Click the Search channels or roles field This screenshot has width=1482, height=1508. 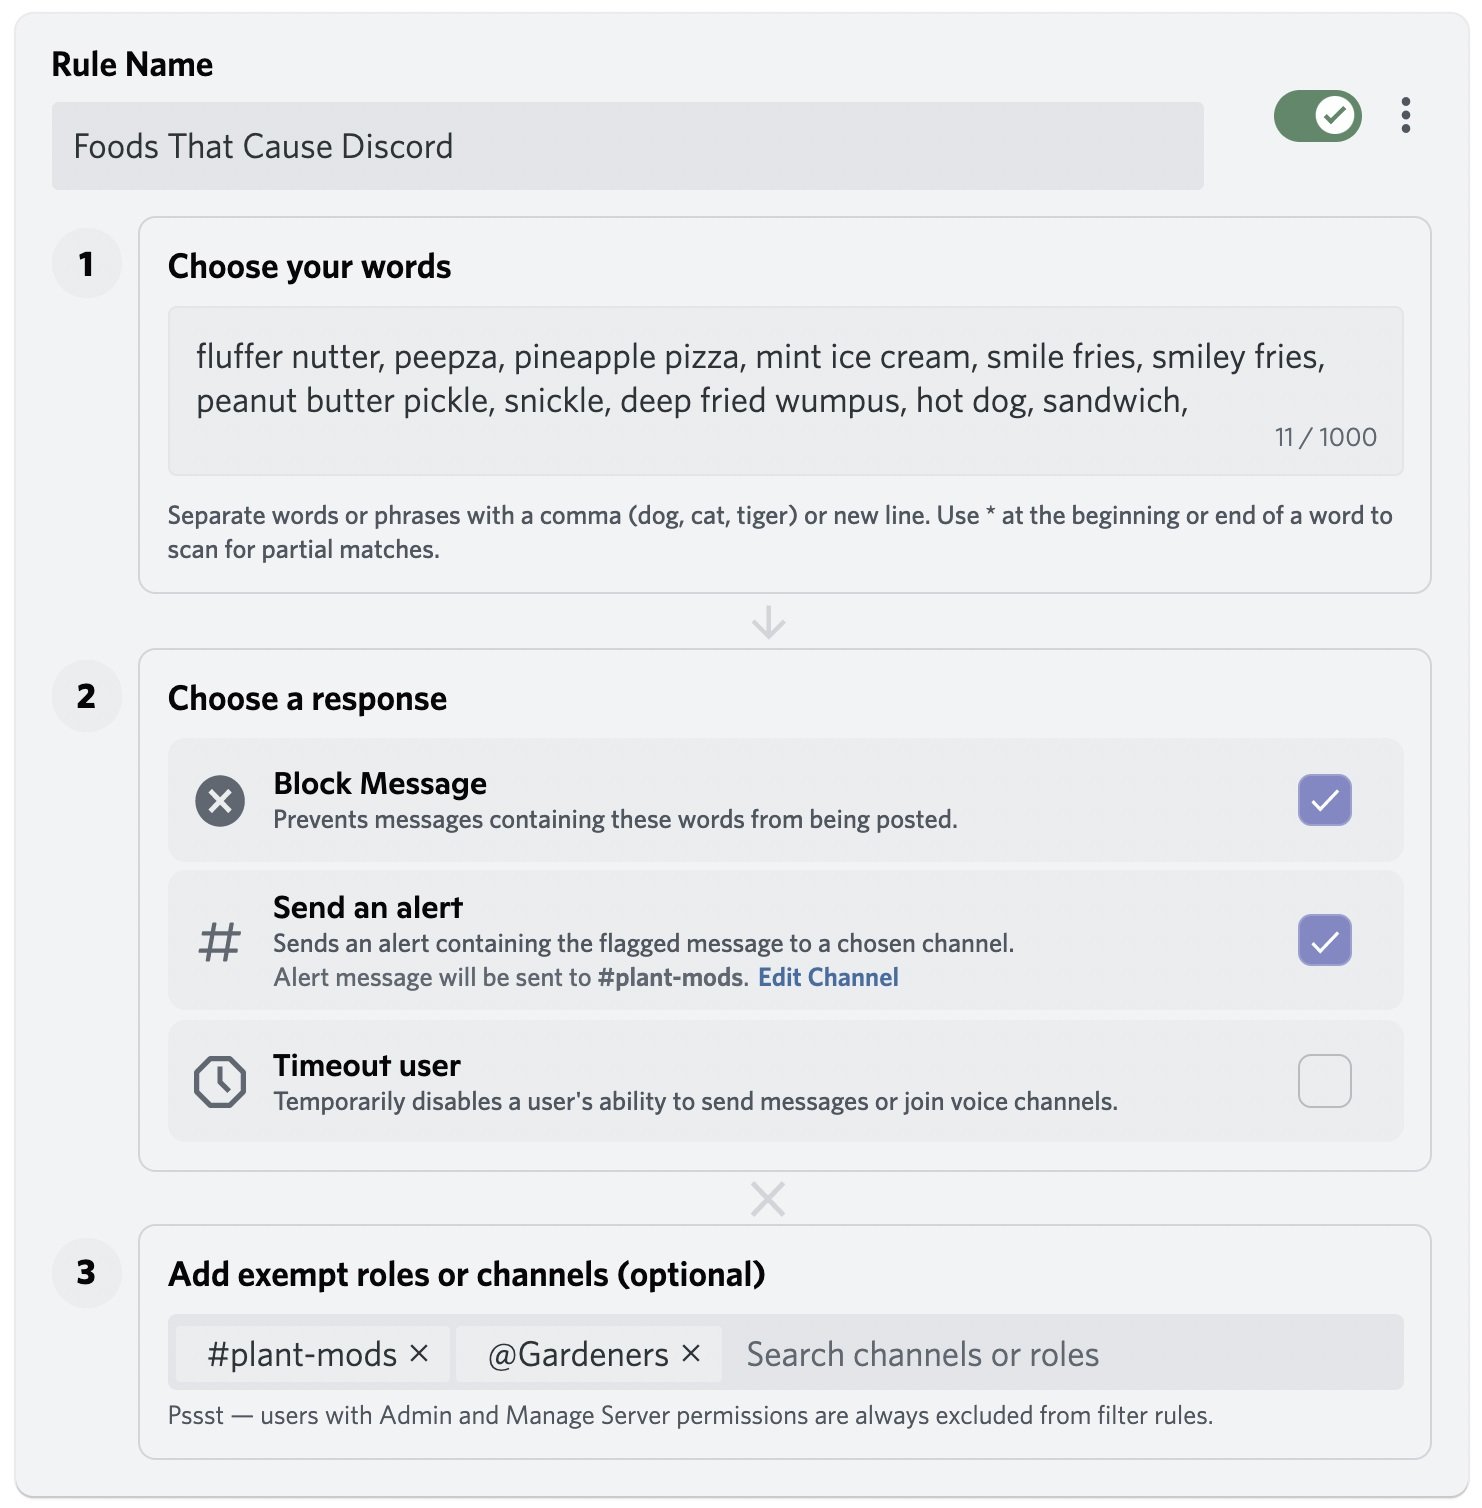[x=1060, y=1354]
